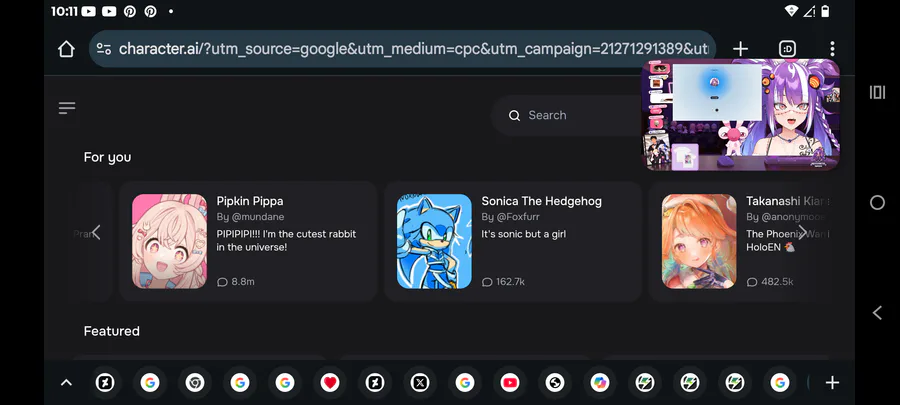
Task: Tap Wi-Fi icon in status bar
Action: [x=791, y=11]
